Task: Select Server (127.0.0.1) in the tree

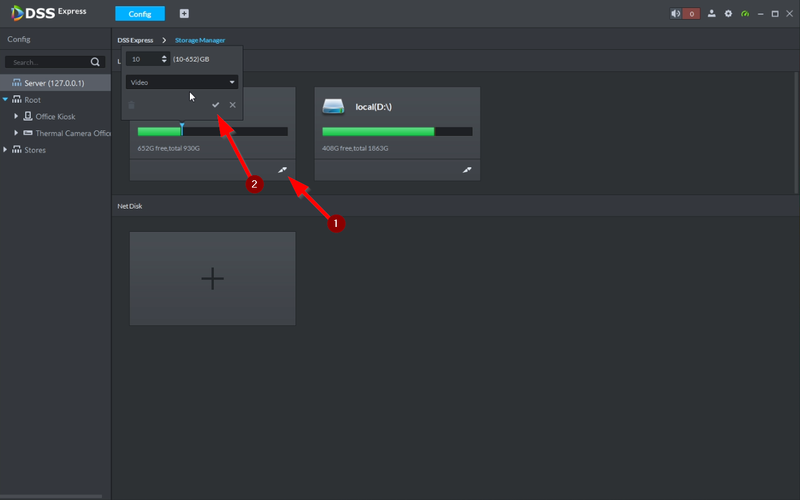Action: click(55, 83)
